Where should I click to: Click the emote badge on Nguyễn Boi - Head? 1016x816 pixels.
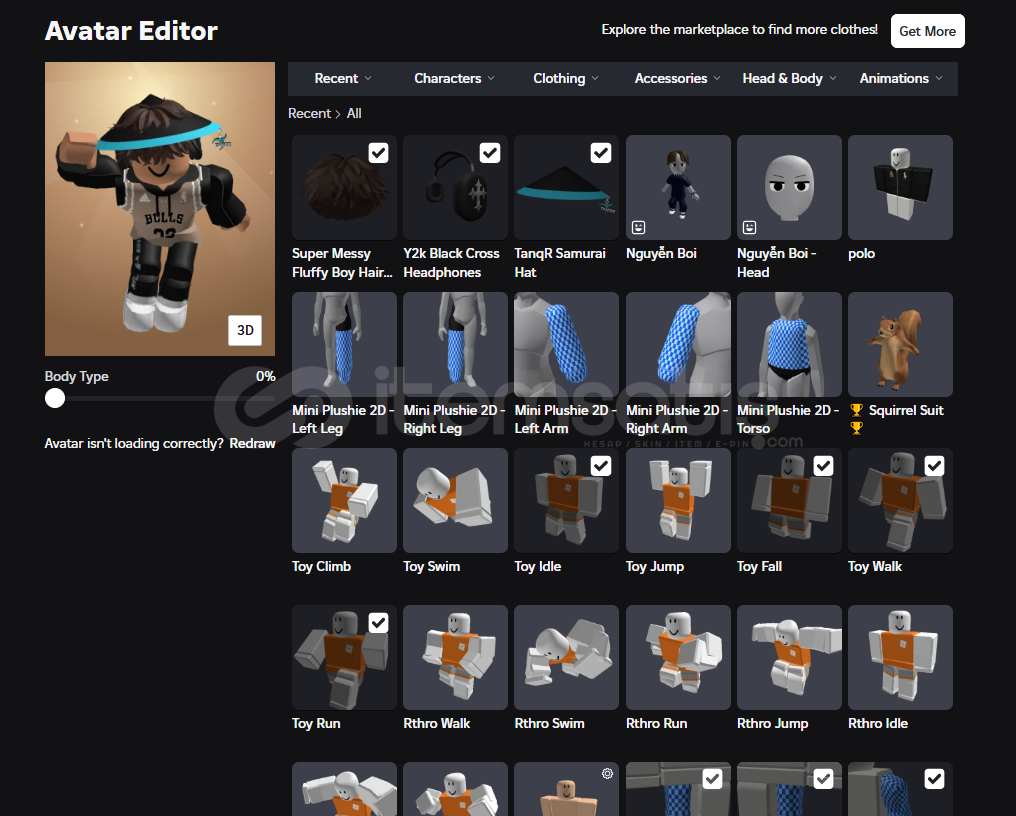pos(750,227)
